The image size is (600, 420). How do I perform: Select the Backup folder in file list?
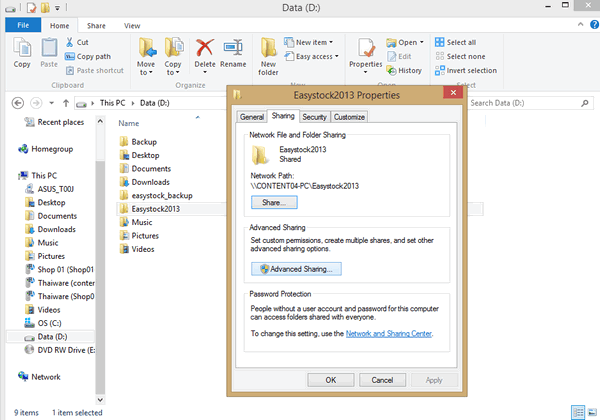pyautogui.click(x=138, y=142)
